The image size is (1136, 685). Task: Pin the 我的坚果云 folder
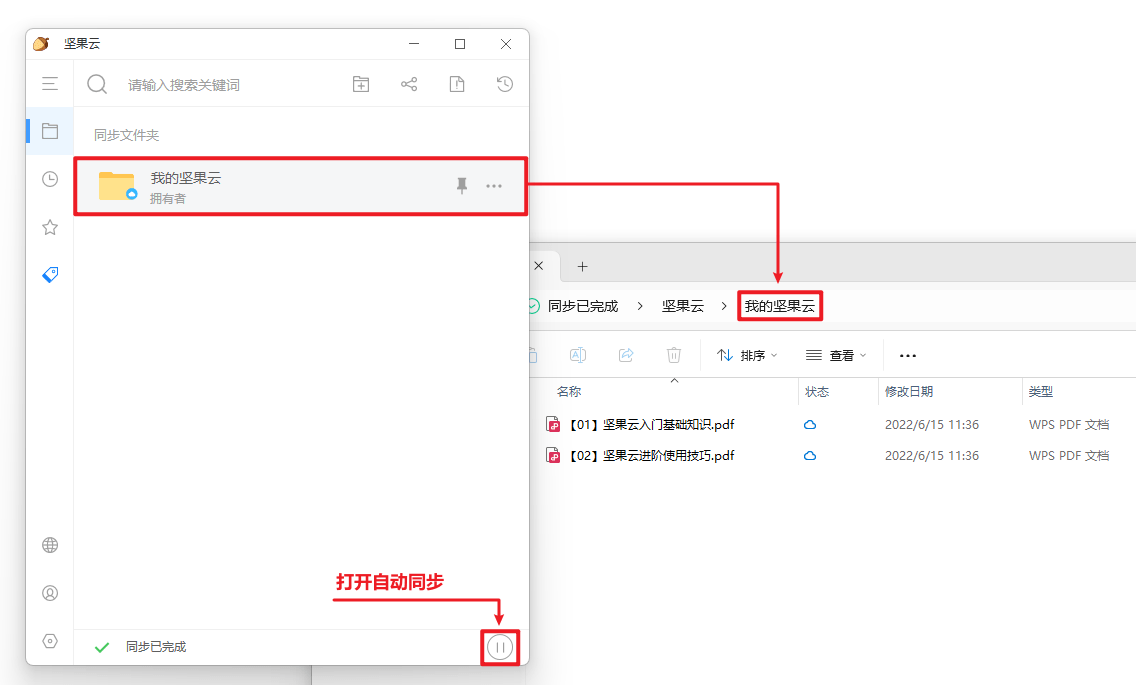[x=462, y=186]
